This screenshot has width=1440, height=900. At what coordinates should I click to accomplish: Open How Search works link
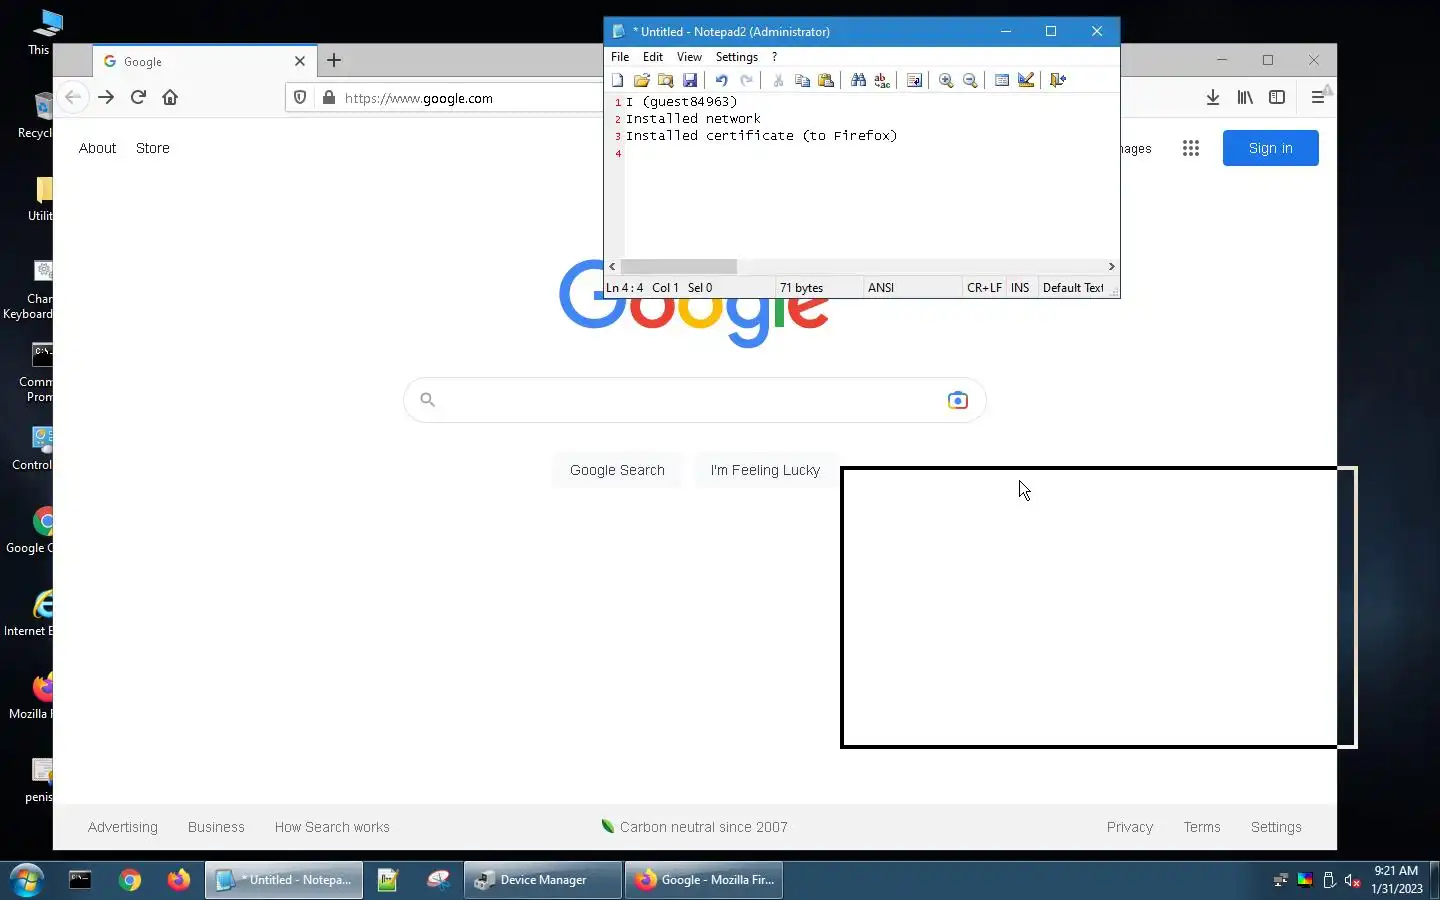point(332,827)
